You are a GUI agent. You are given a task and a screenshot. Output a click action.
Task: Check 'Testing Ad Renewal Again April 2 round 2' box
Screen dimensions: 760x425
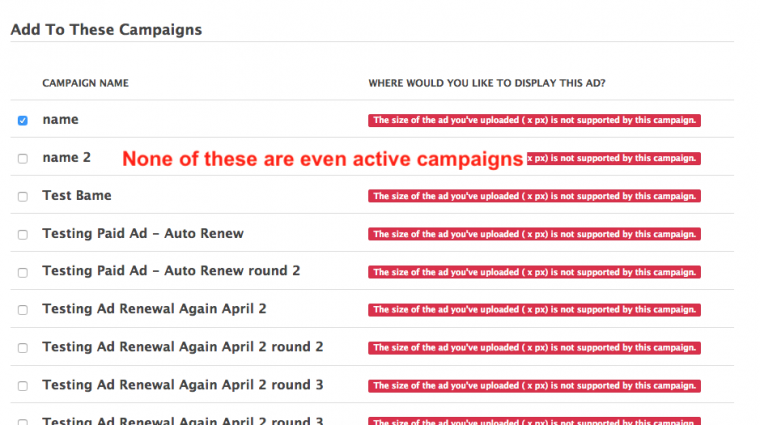click(22, 348)
